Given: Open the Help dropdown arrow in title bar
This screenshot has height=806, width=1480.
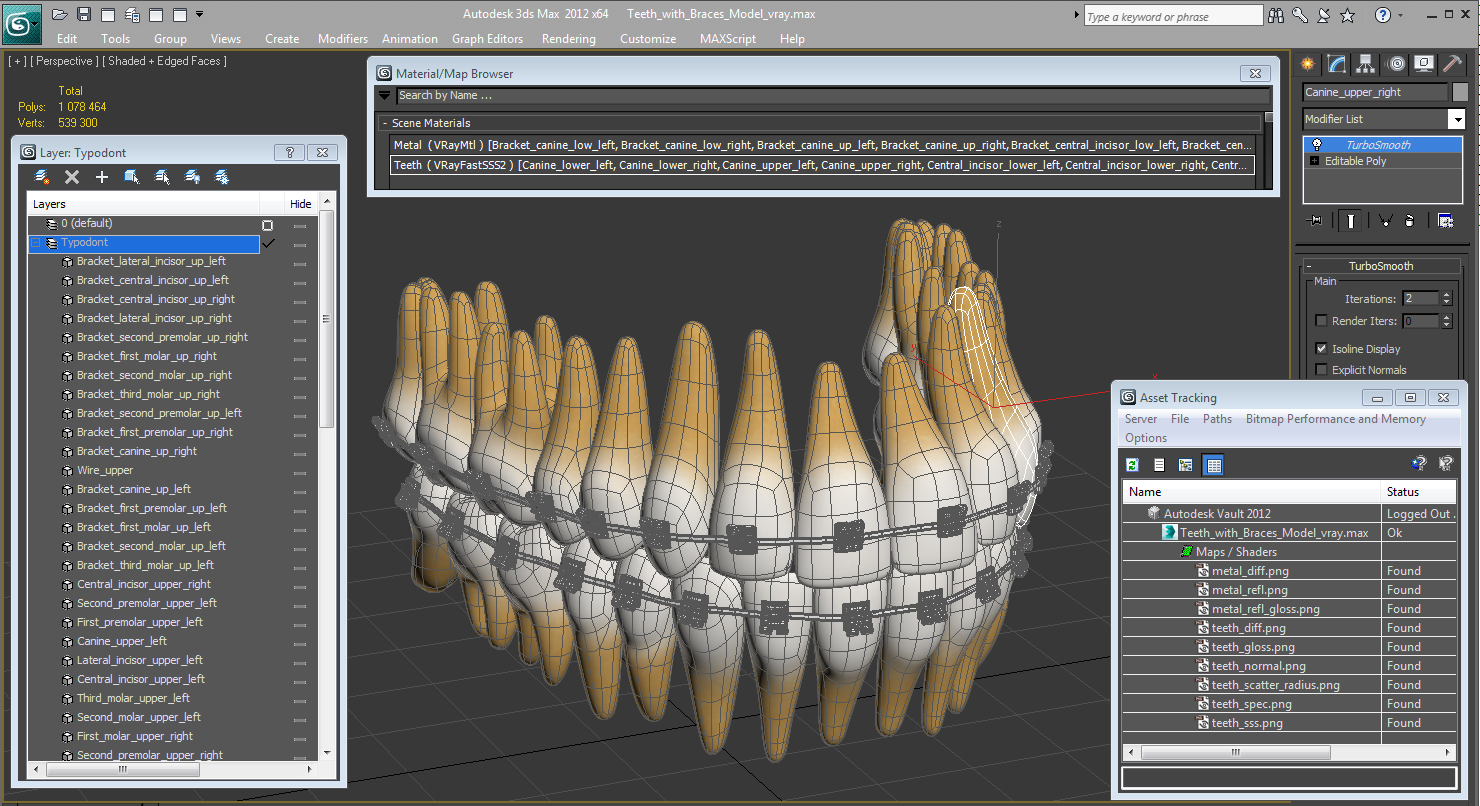Looking at the screenshot, I should [x=1402, y=15].
